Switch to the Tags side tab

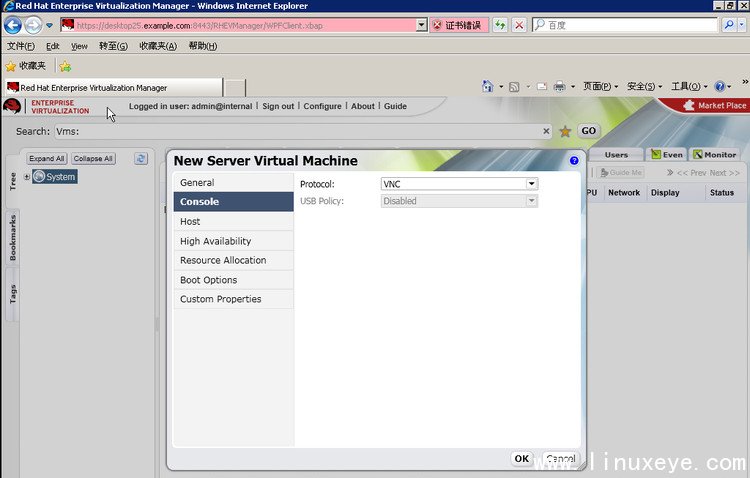pos(12,294)
